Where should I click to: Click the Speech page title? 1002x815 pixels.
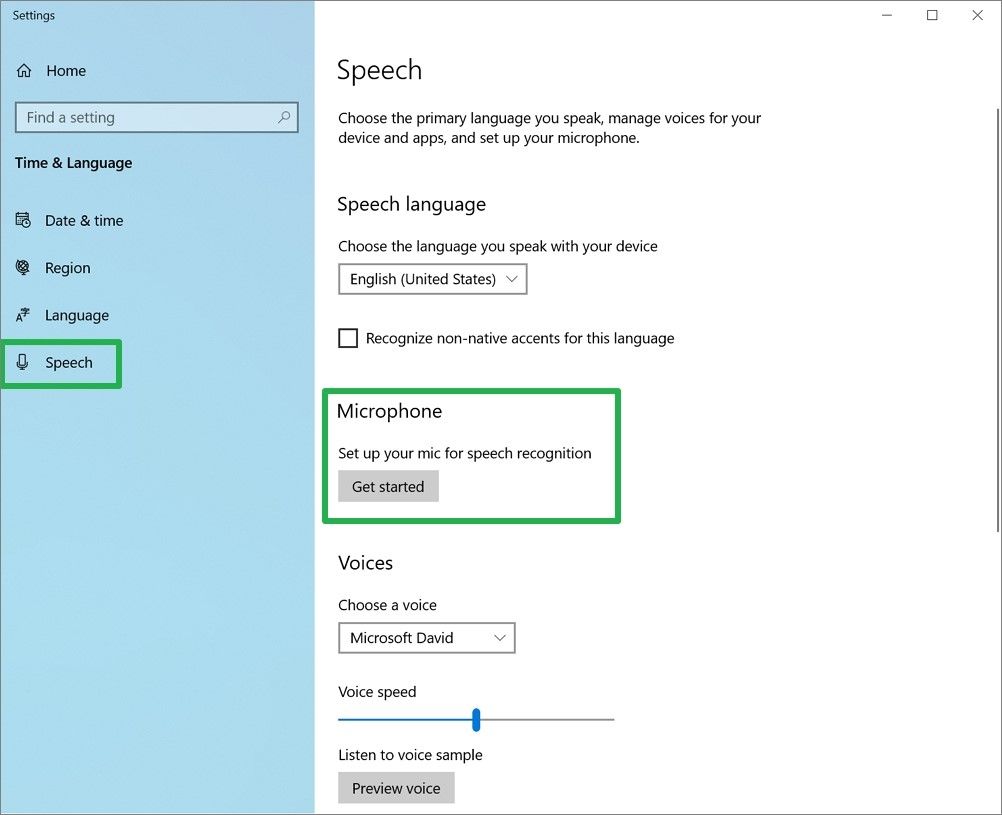click(x=380, y=70)
